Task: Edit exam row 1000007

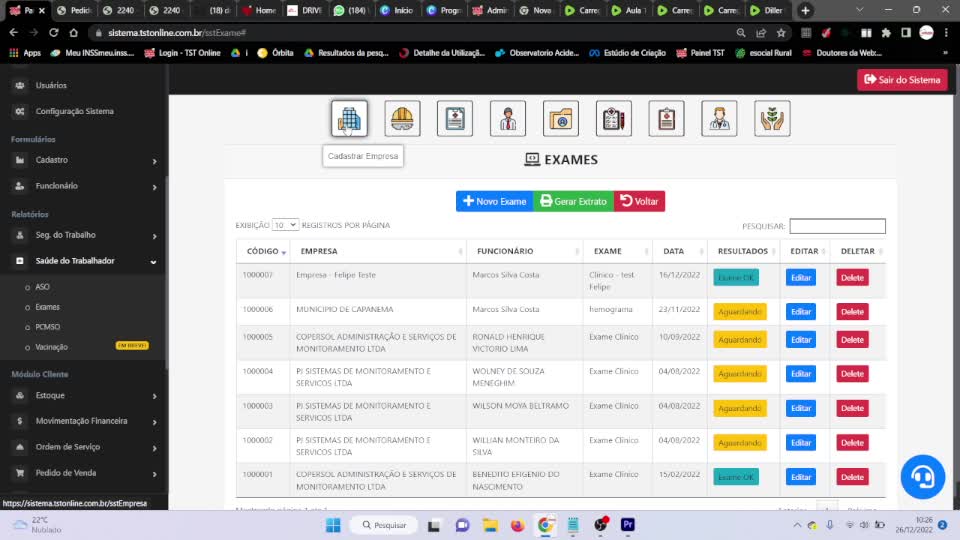Action: pyautogui.click(x=801, y=277)
